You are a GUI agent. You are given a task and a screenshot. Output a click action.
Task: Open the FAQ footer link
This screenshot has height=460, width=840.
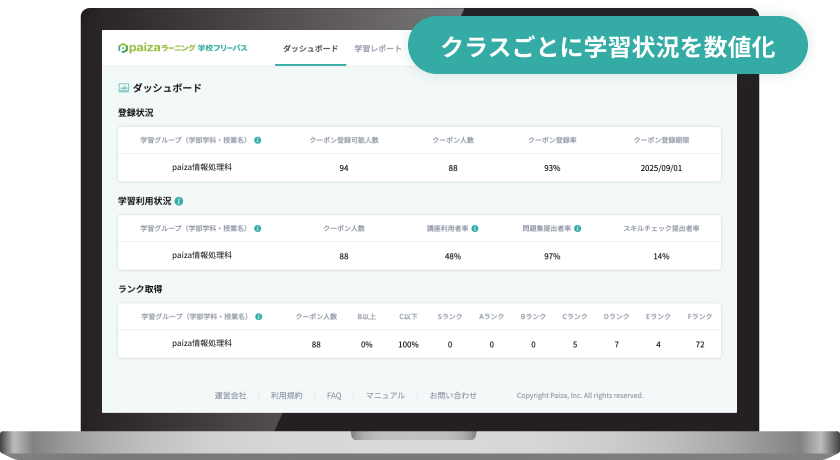[334, 396]
